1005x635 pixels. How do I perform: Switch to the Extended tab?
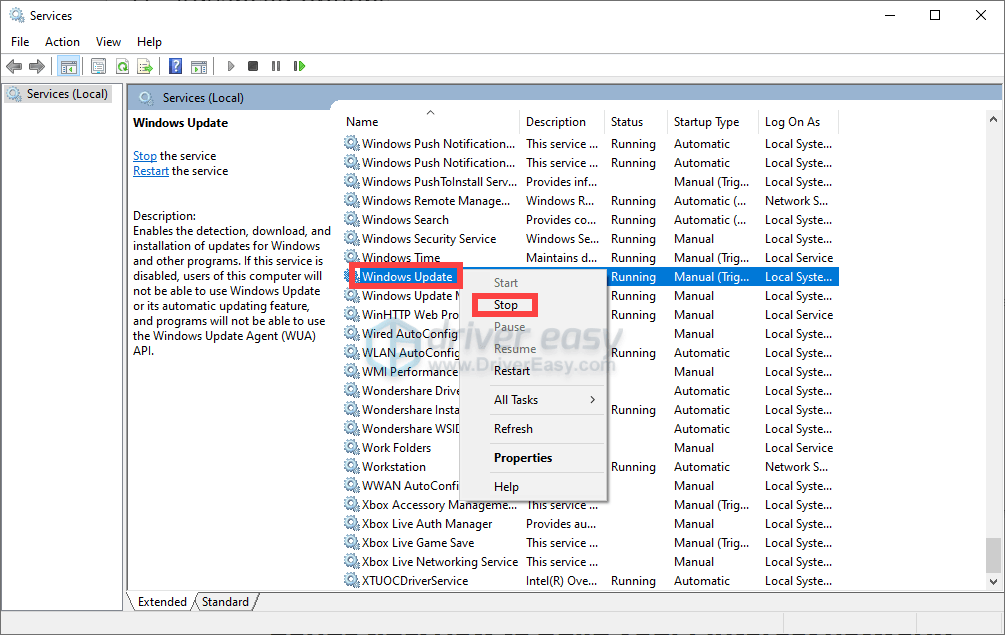click(162, 602)
